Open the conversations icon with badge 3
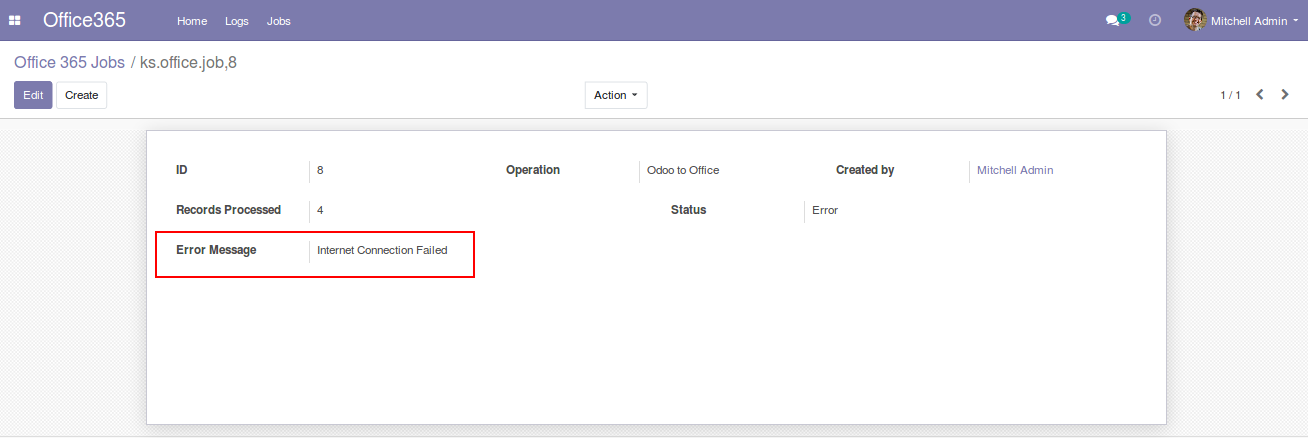The height and width of the screenshot is (438, 1308). coord(1114,21)
